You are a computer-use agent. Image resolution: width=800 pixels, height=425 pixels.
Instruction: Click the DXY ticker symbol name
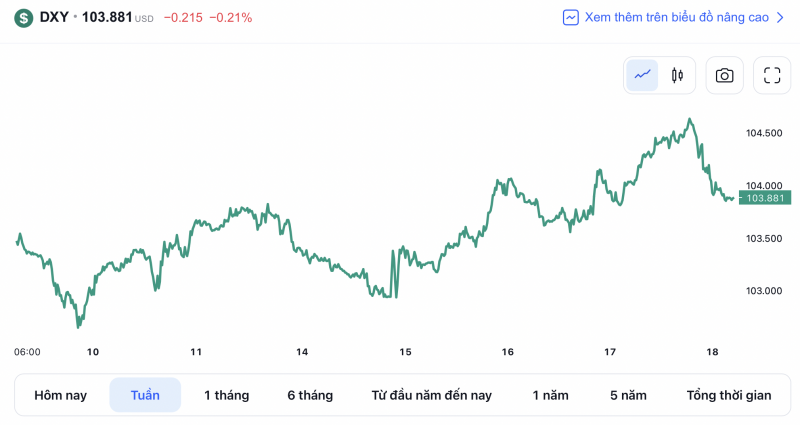point(54,17)
